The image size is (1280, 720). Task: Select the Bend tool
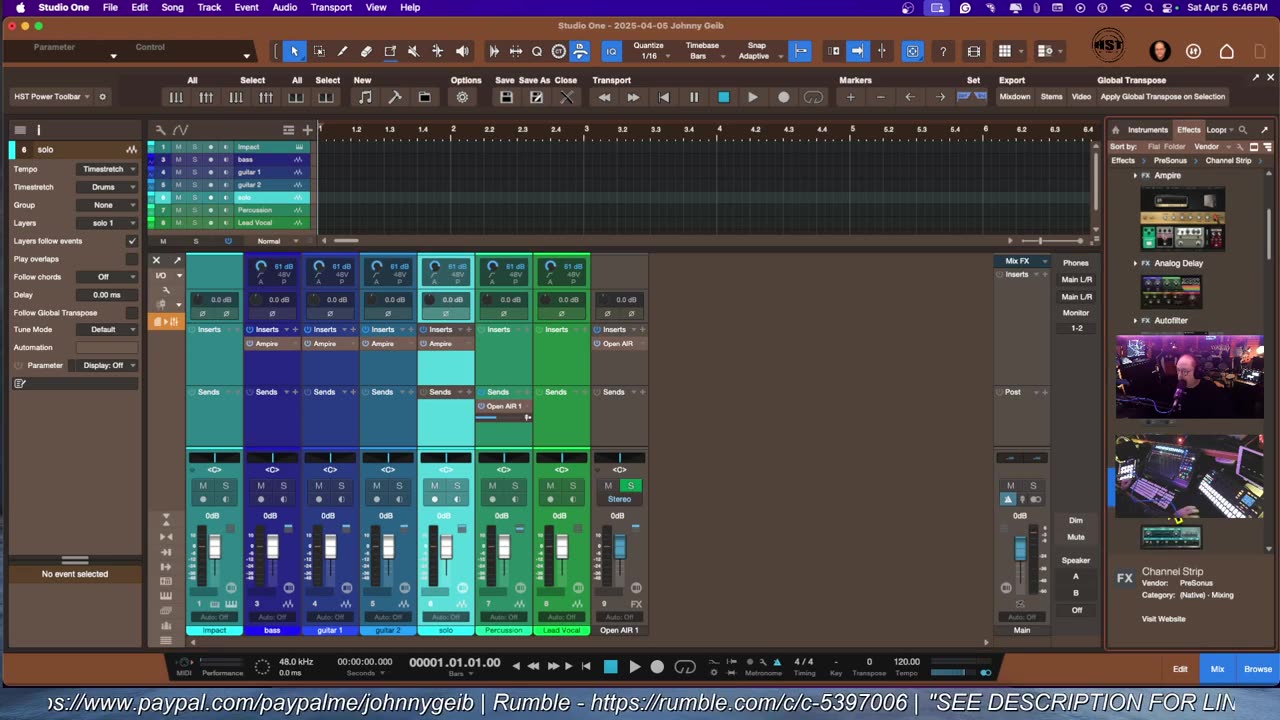pyautogui.click(x=438, y=51)
